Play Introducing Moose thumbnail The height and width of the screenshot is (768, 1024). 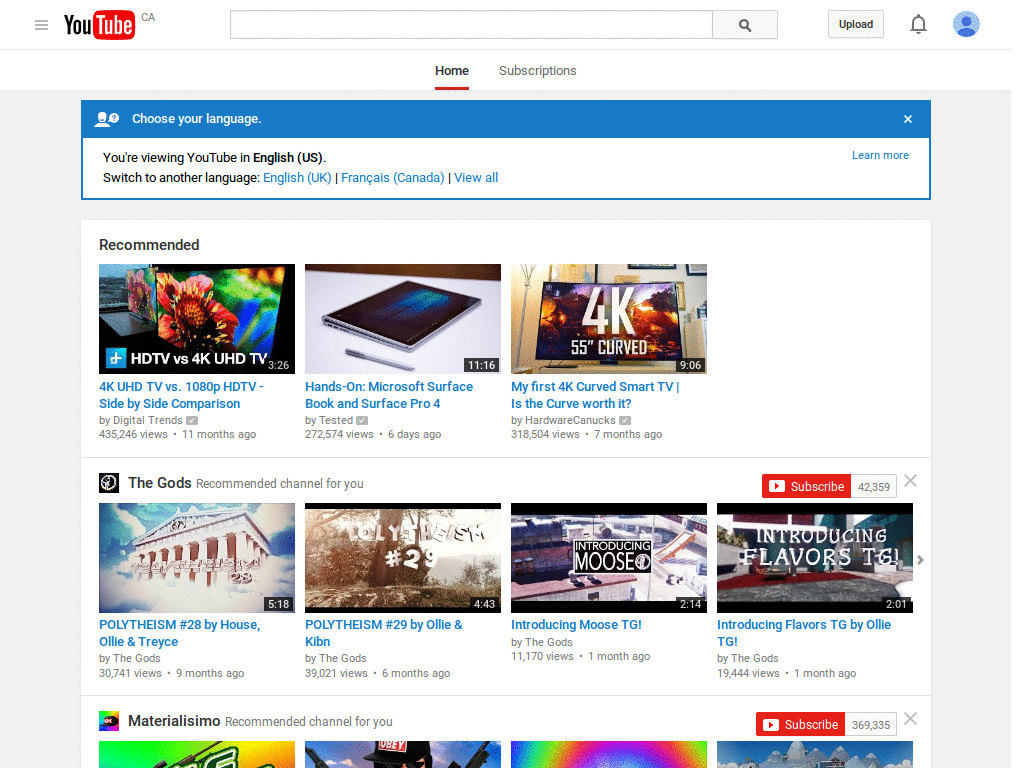pos(609,558)
